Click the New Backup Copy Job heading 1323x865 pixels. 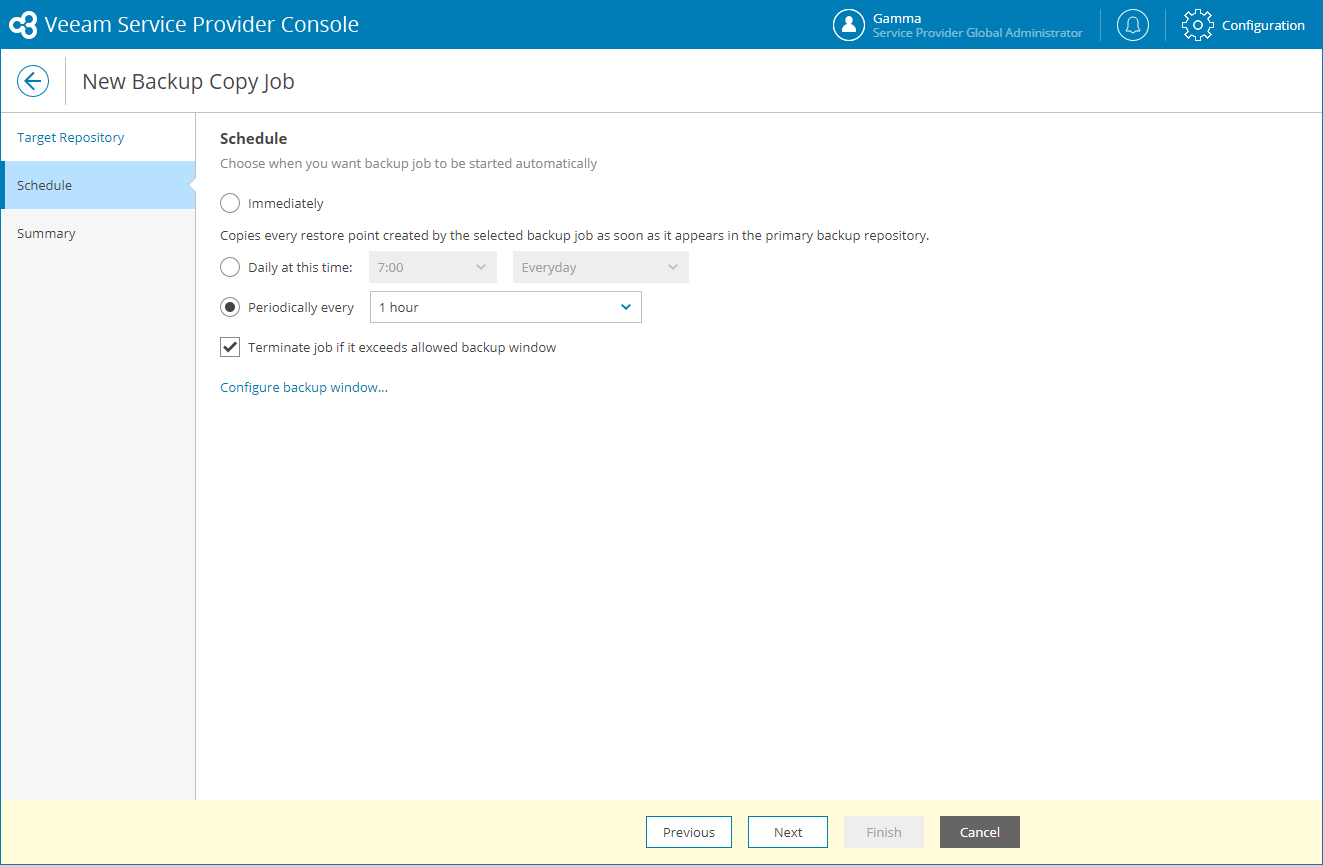coord(188,81)
